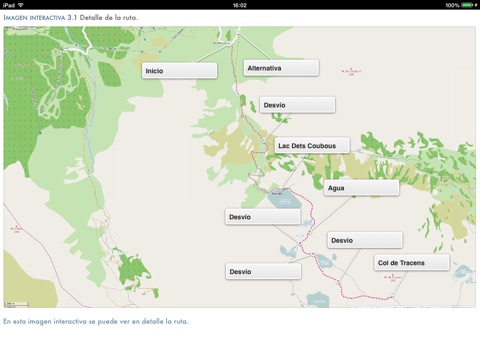Click the 100% battery percentage text
480x360 pixels.
452,5
